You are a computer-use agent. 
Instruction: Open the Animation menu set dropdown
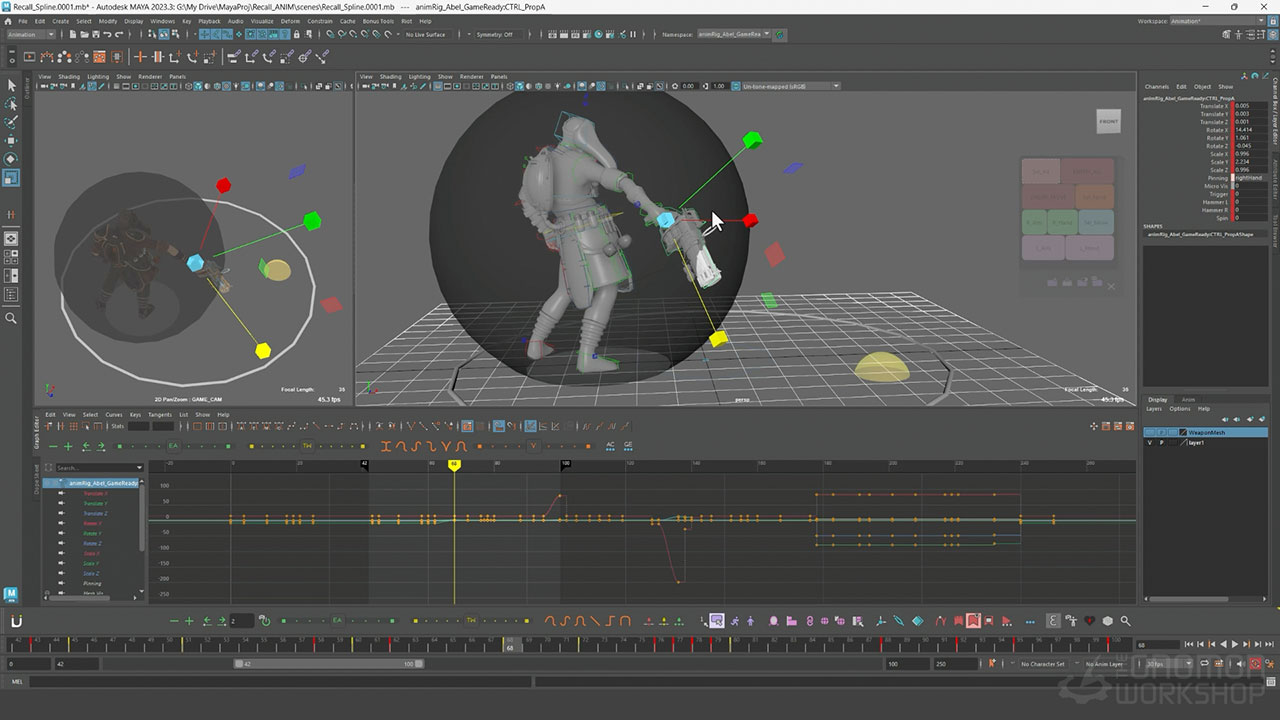32,34
